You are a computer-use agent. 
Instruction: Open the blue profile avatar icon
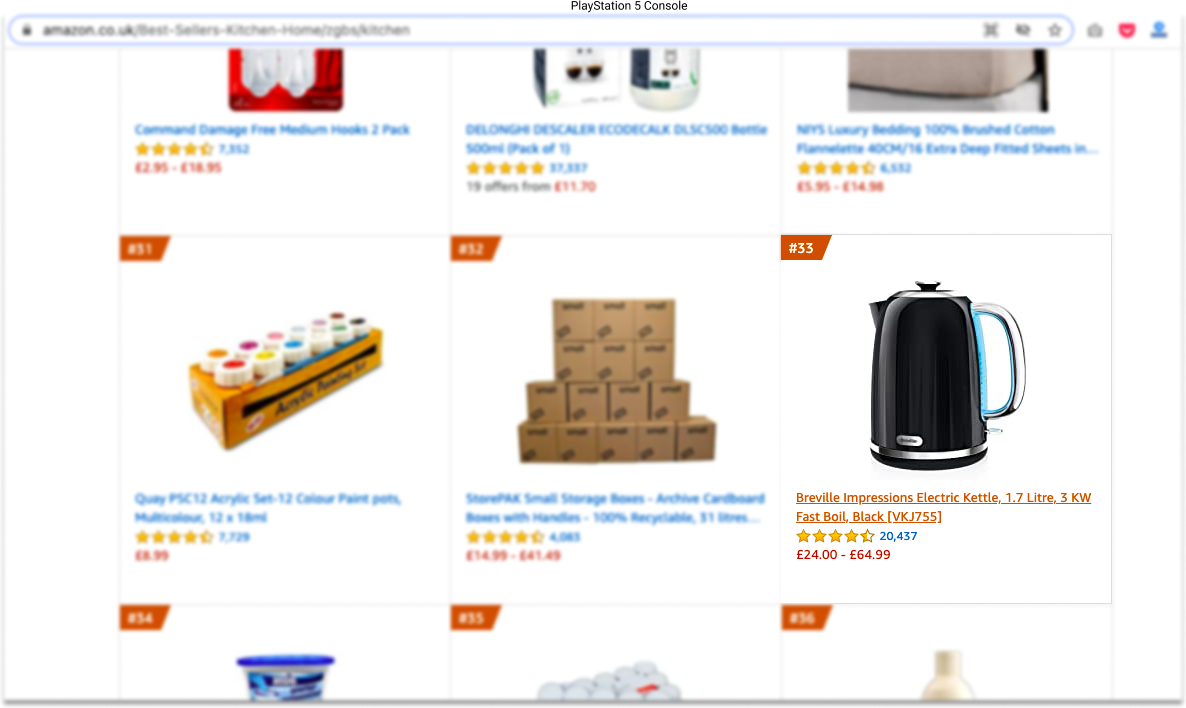[x=1159, y=30]
